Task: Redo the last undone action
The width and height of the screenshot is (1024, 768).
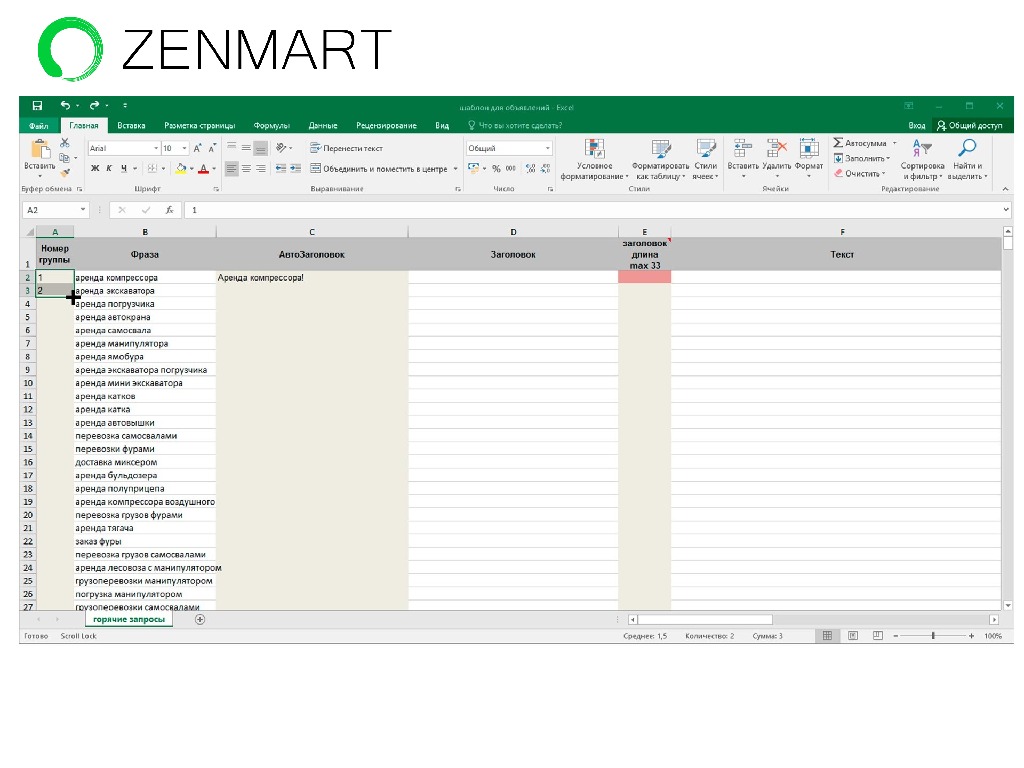Action: (x=94, y=105)
